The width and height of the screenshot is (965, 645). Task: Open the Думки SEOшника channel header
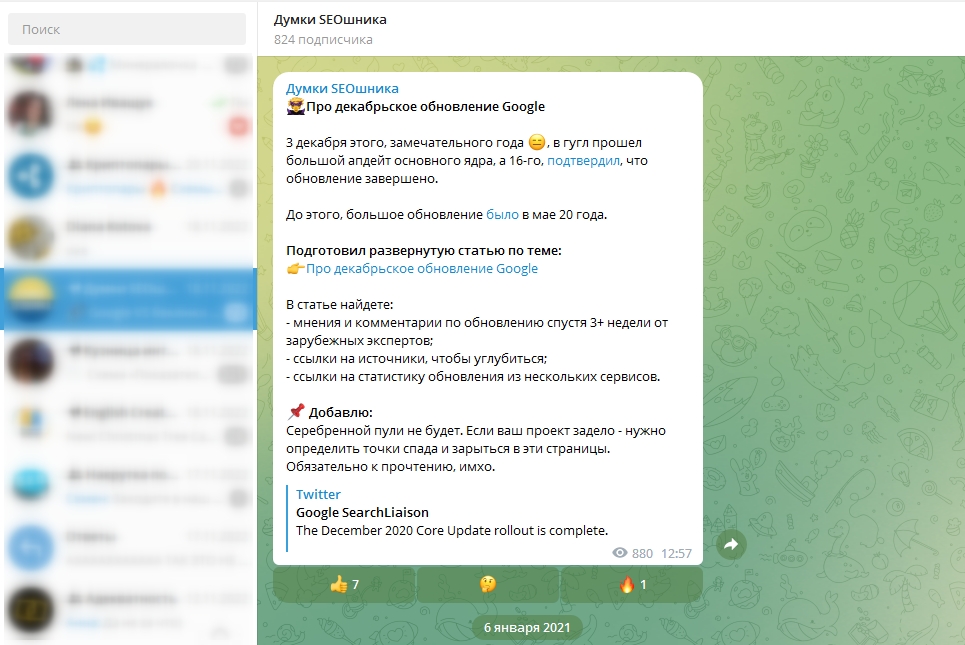330,20
